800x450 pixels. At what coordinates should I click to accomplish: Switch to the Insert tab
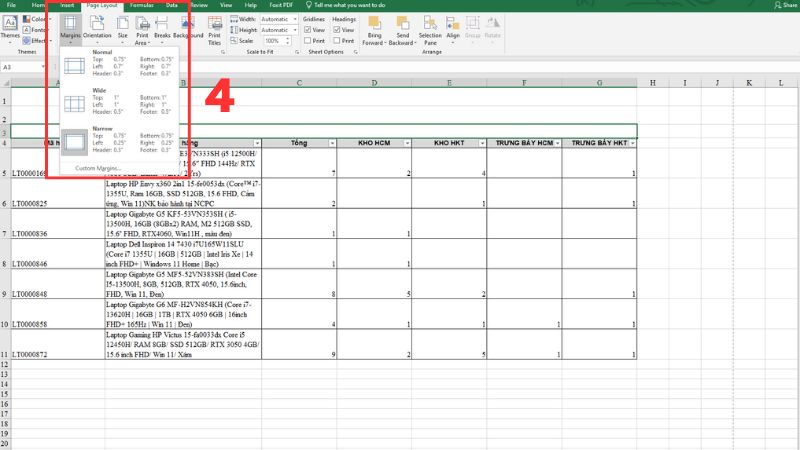click(x=67, y=5)
